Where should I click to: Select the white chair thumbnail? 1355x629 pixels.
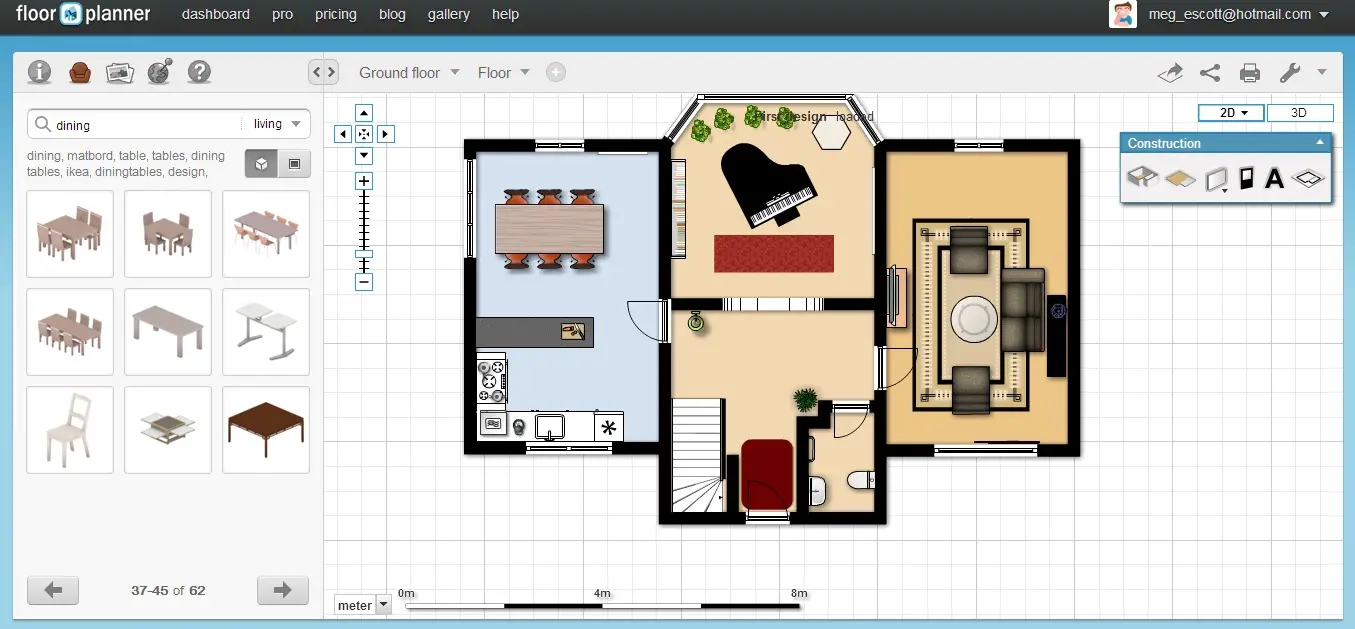point(69,430)
